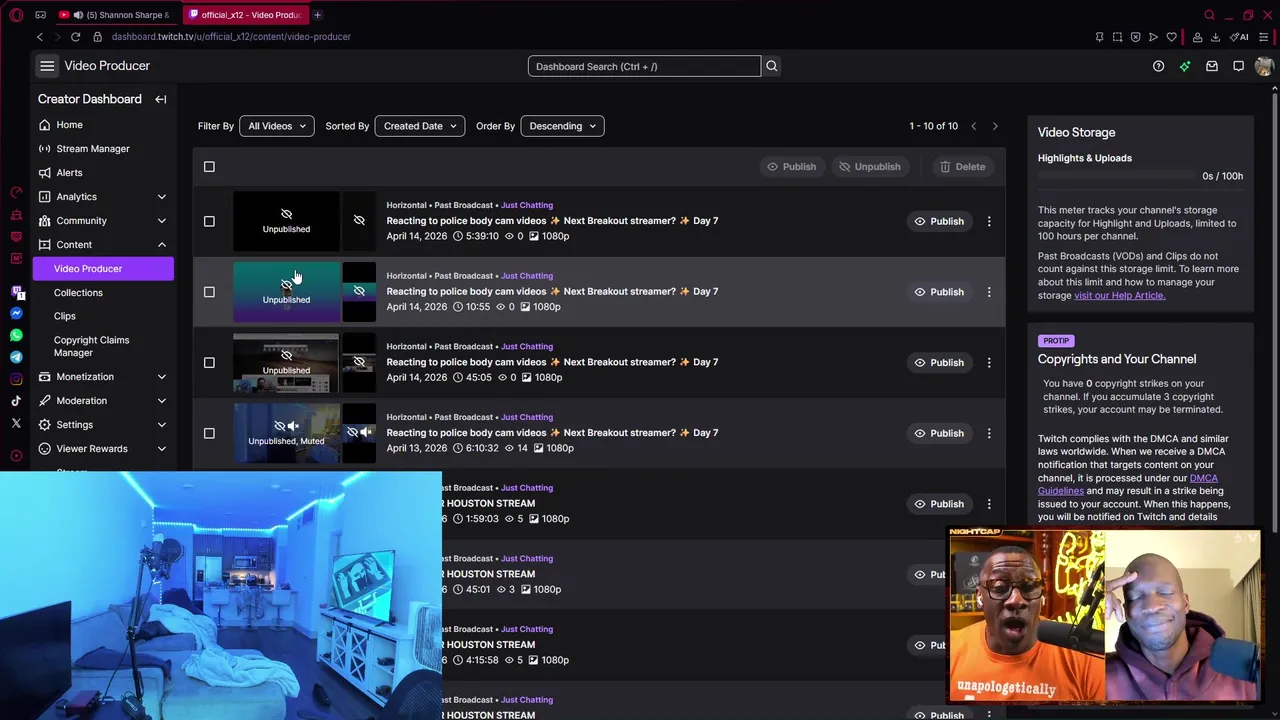1280x720 pixels.
Task: Select the 5:39:10 video checkbox
Action: 209,221
